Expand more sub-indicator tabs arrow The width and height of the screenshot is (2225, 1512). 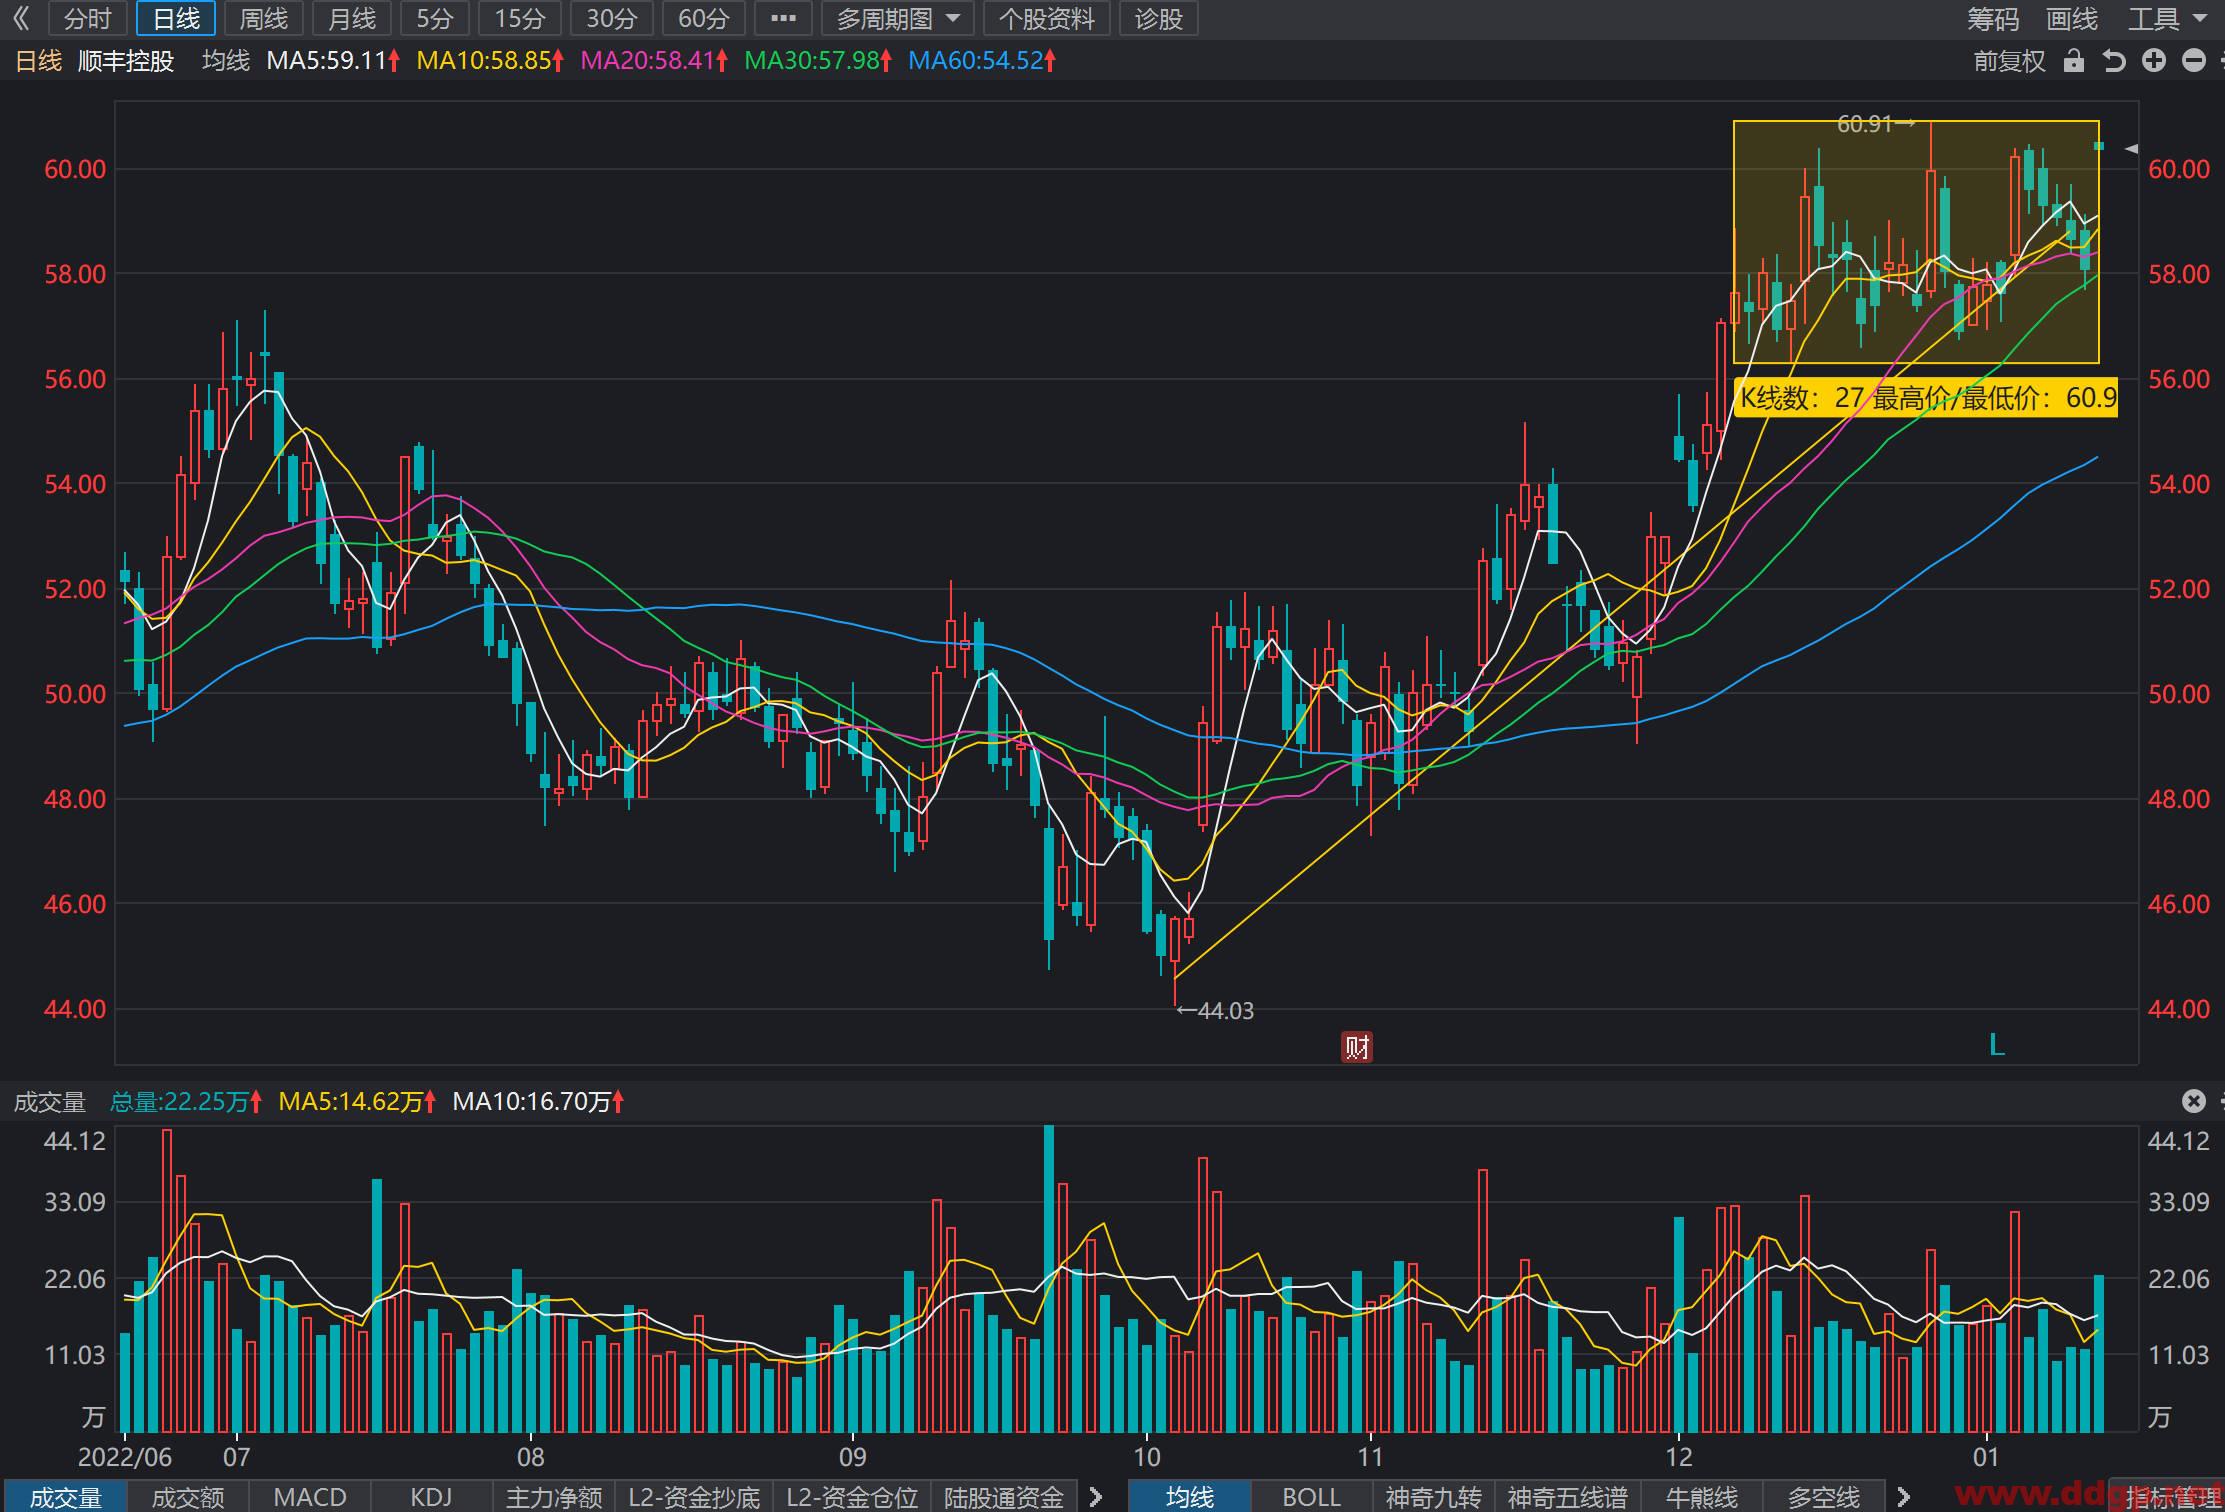(1095, 1497)
